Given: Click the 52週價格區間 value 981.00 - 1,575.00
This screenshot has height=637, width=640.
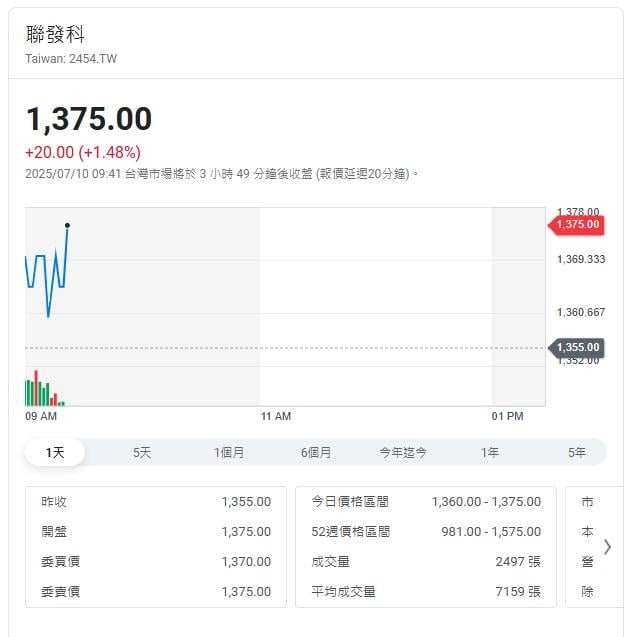Looking at the screenshot, I should pyautogui.click(x=491, y=531).
